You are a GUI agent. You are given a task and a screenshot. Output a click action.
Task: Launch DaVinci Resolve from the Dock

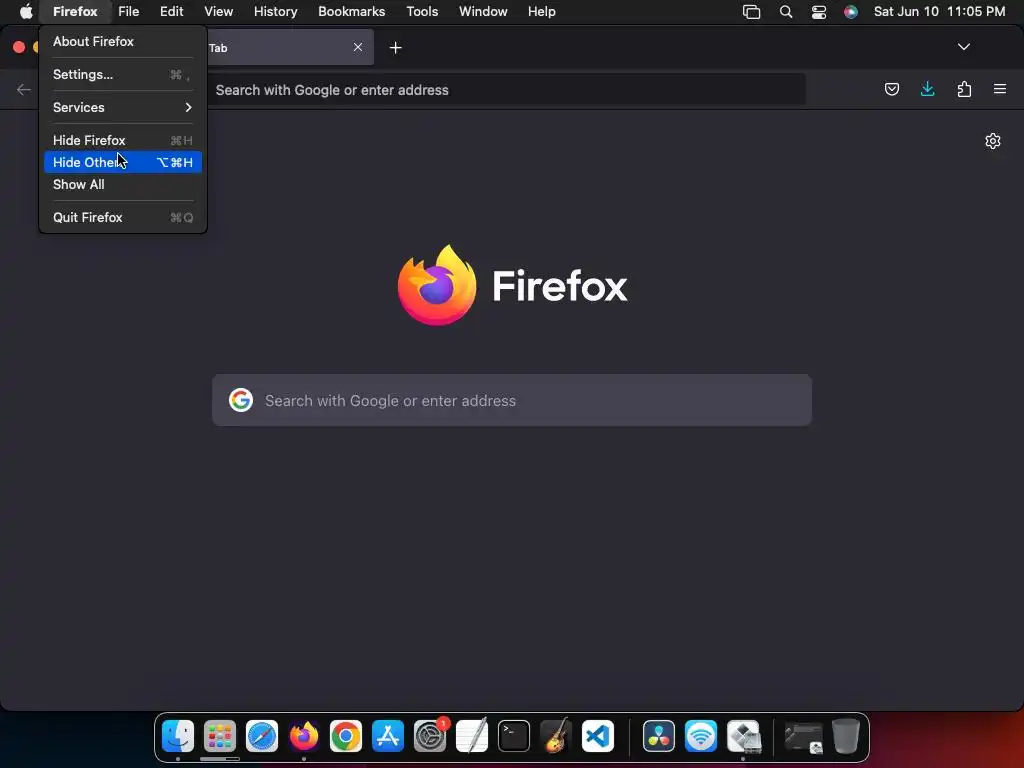click(x=658, y=736)
